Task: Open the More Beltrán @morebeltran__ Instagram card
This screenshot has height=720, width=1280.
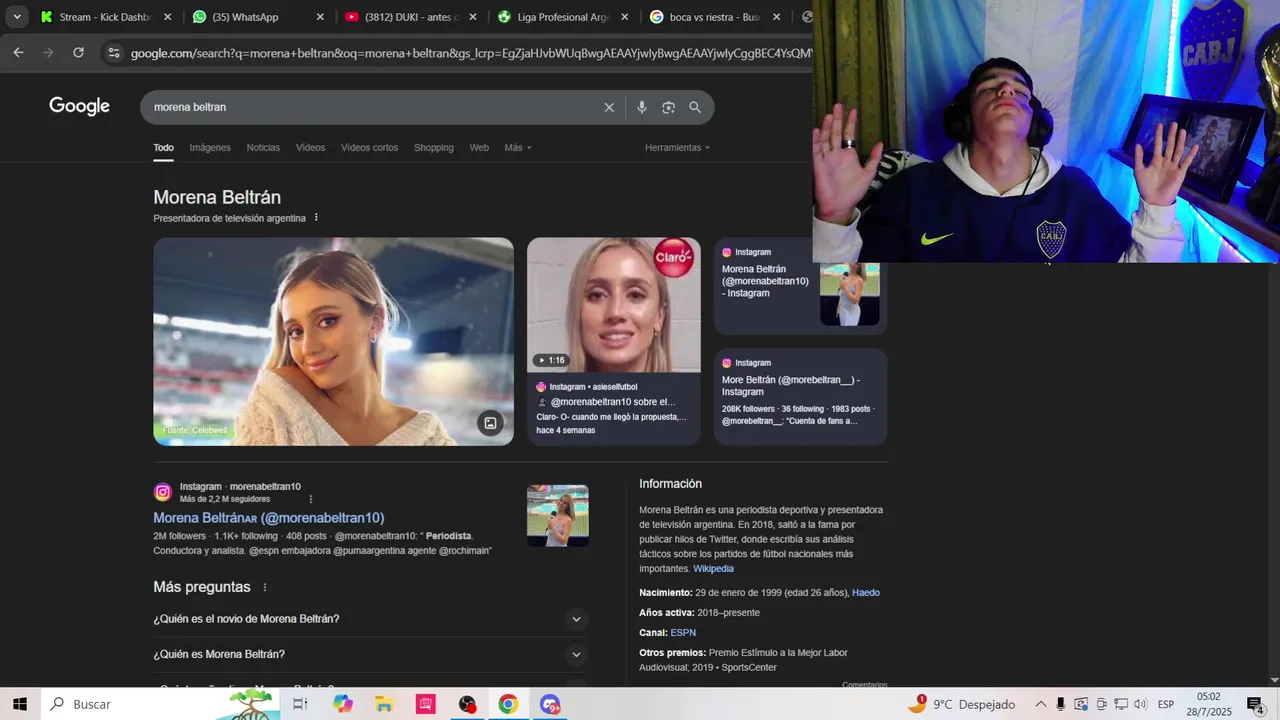Action: (800, 396)
